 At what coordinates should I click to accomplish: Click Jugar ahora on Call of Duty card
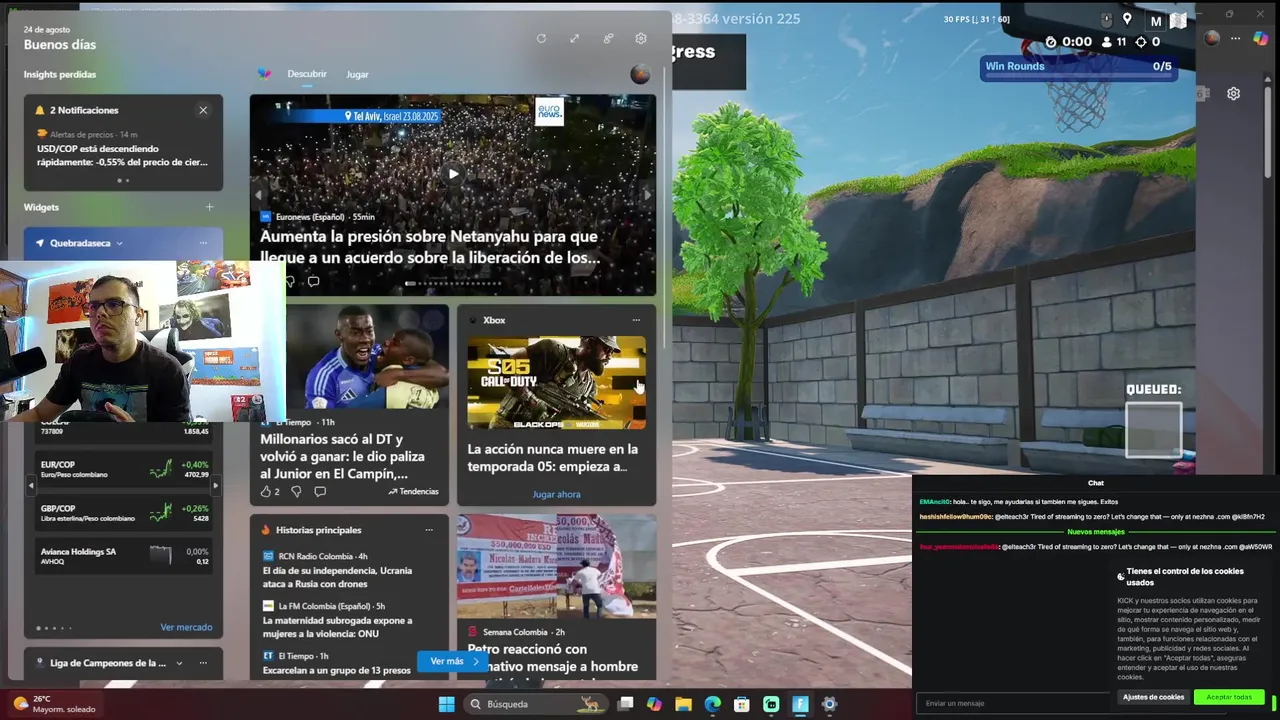click(x=556, y=494)
